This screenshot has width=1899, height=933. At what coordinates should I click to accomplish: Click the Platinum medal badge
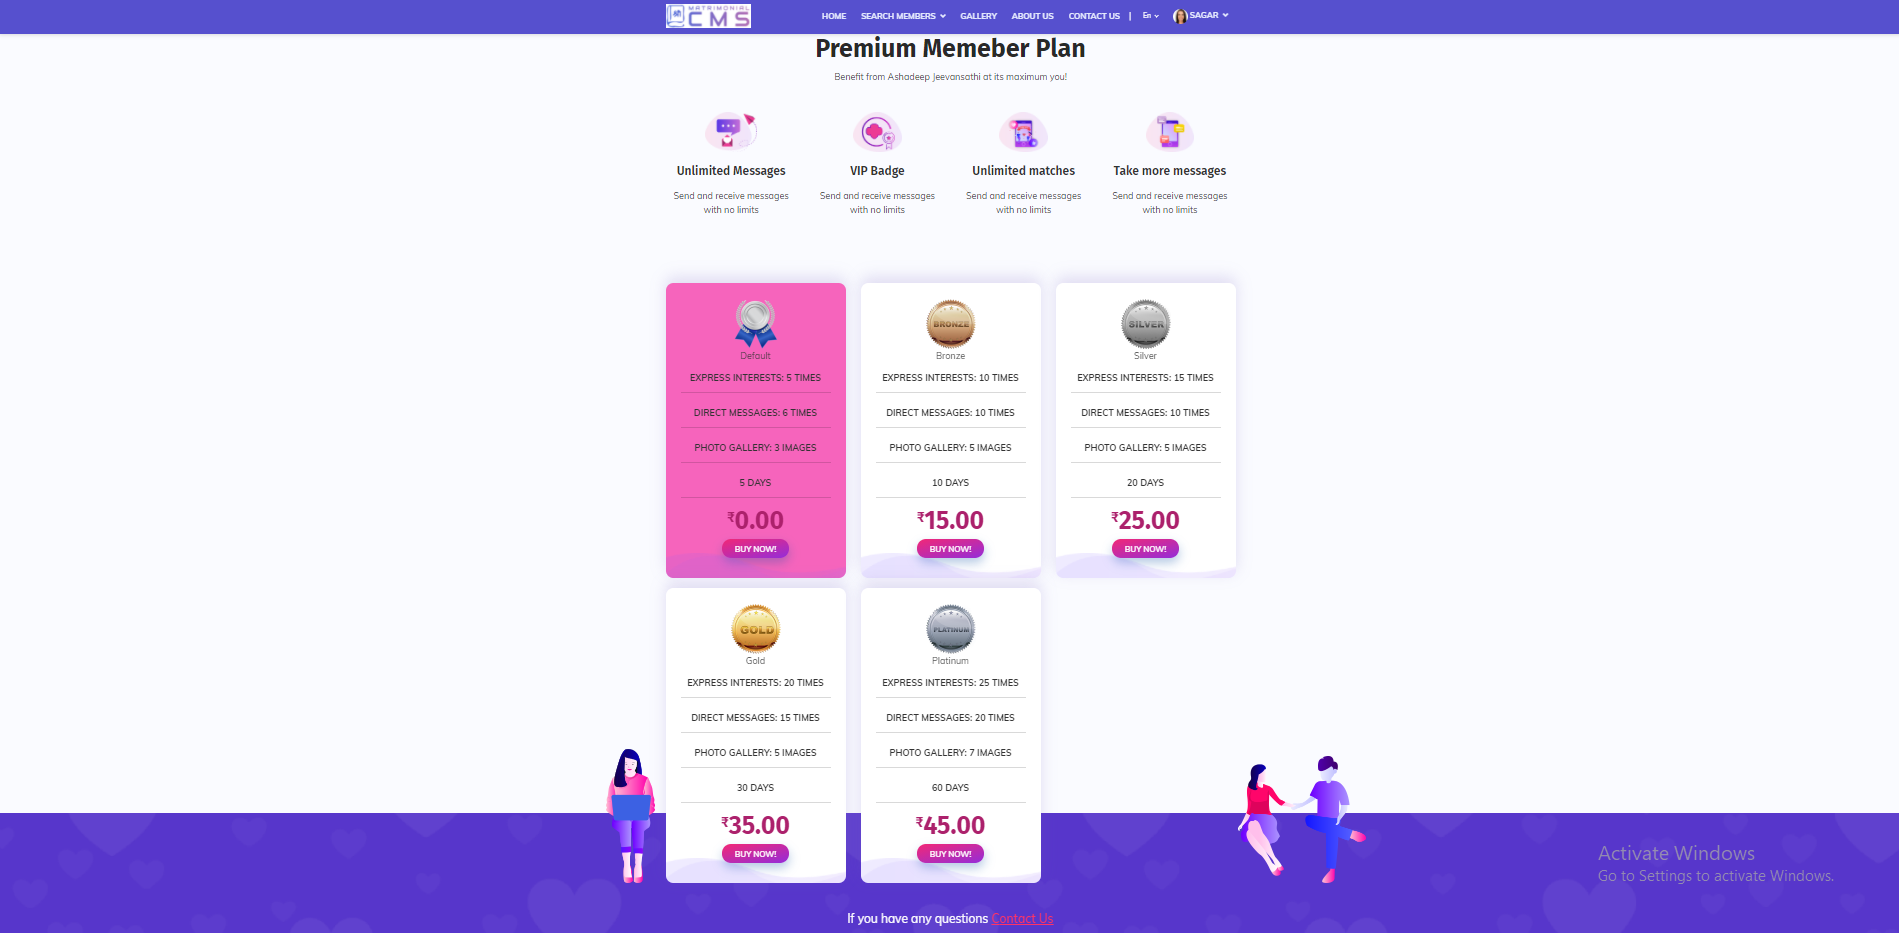pyautogui.click(x=950, y=628)
